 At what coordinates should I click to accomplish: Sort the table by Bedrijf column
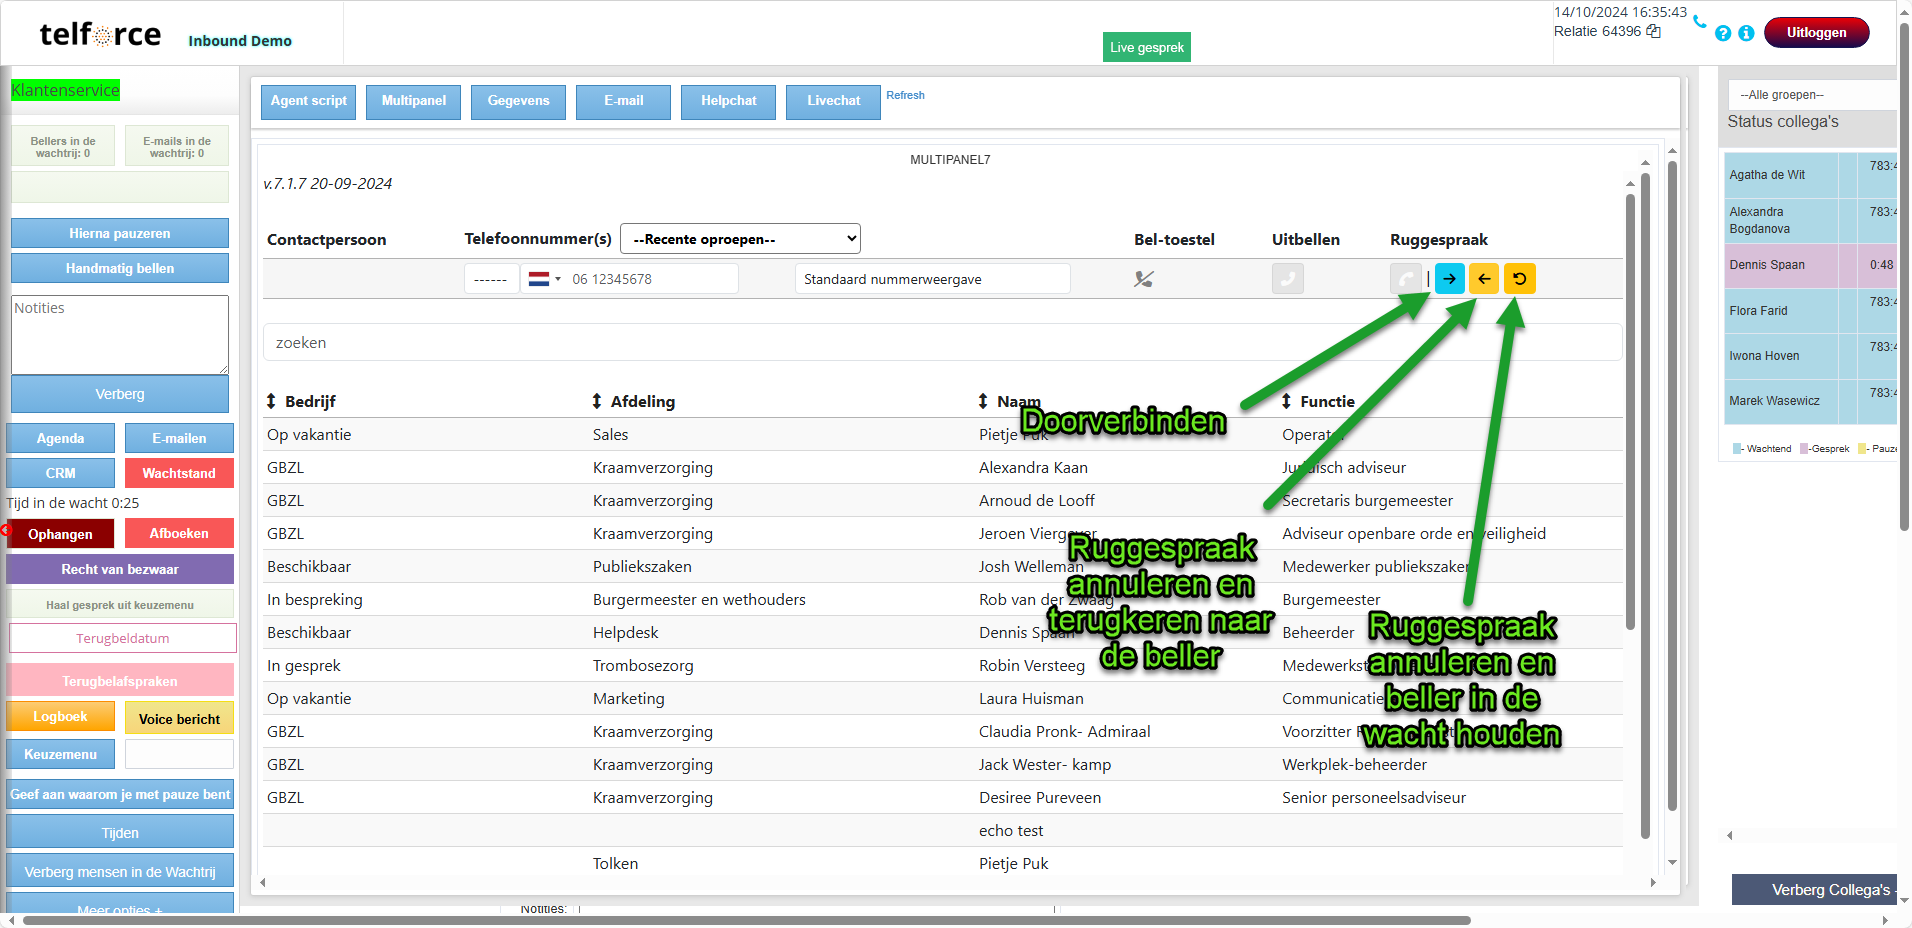301,401
